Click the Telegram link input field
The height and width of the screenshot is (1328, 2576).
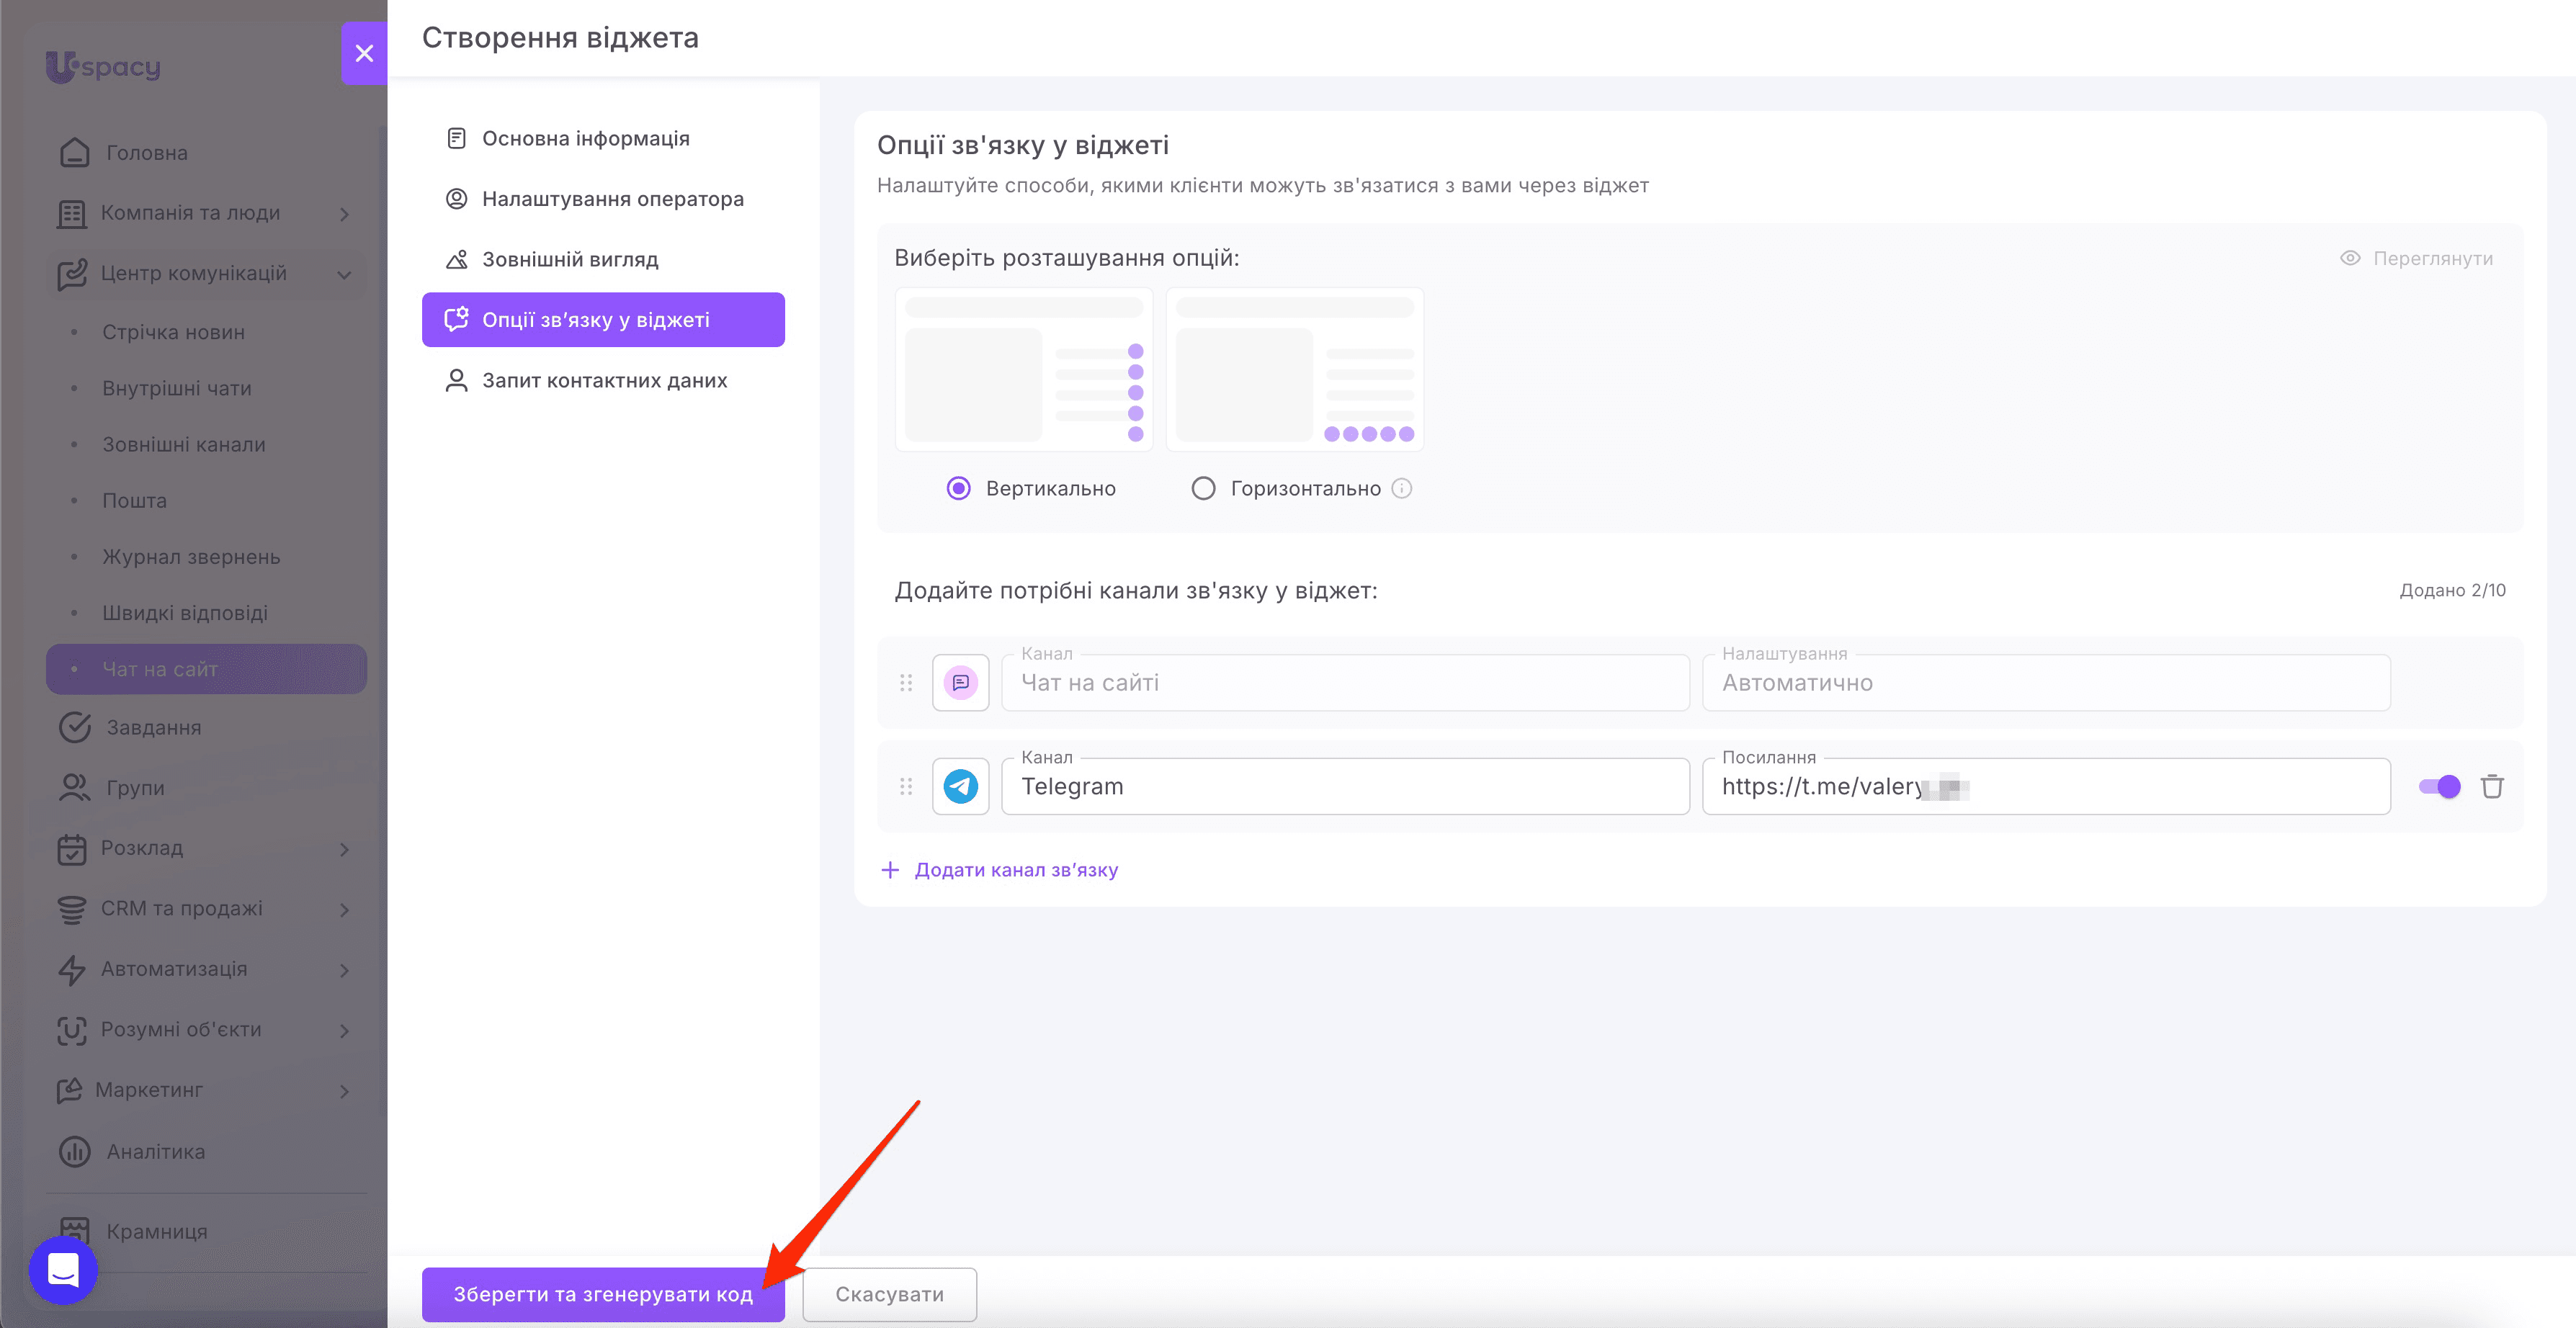(2046, 787)
